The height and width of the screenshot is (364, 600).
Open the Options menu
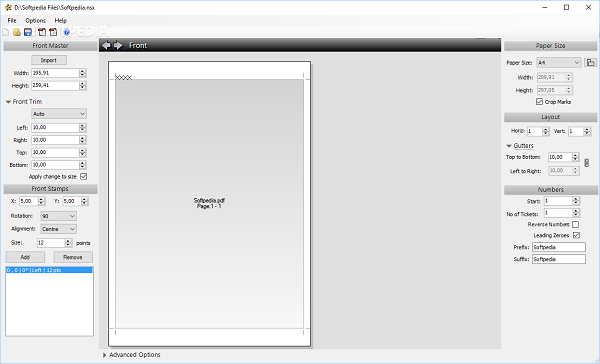pos(35,21)
